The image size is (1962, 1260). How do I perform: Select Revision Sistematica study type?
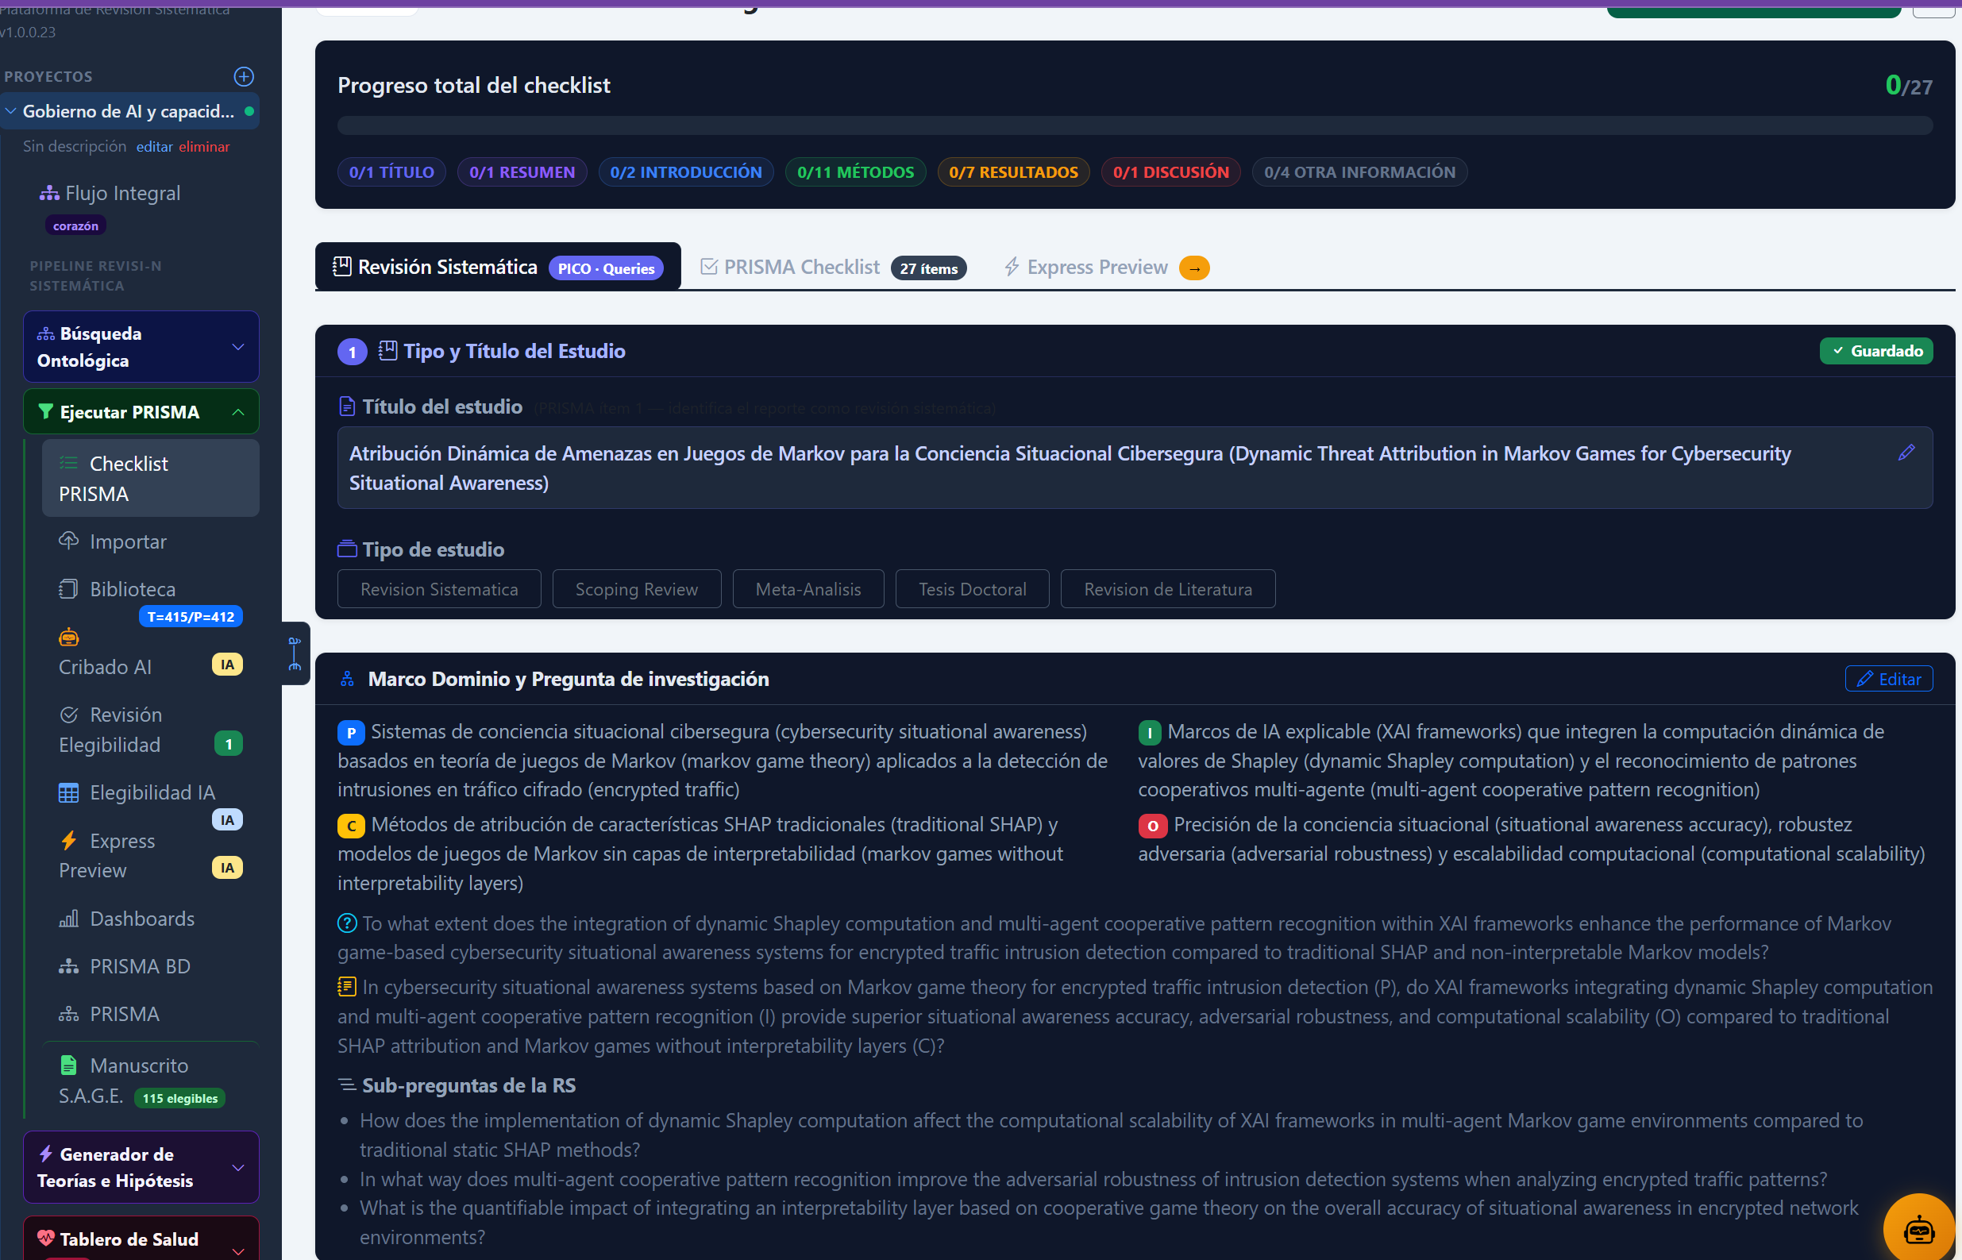(439, 589)
